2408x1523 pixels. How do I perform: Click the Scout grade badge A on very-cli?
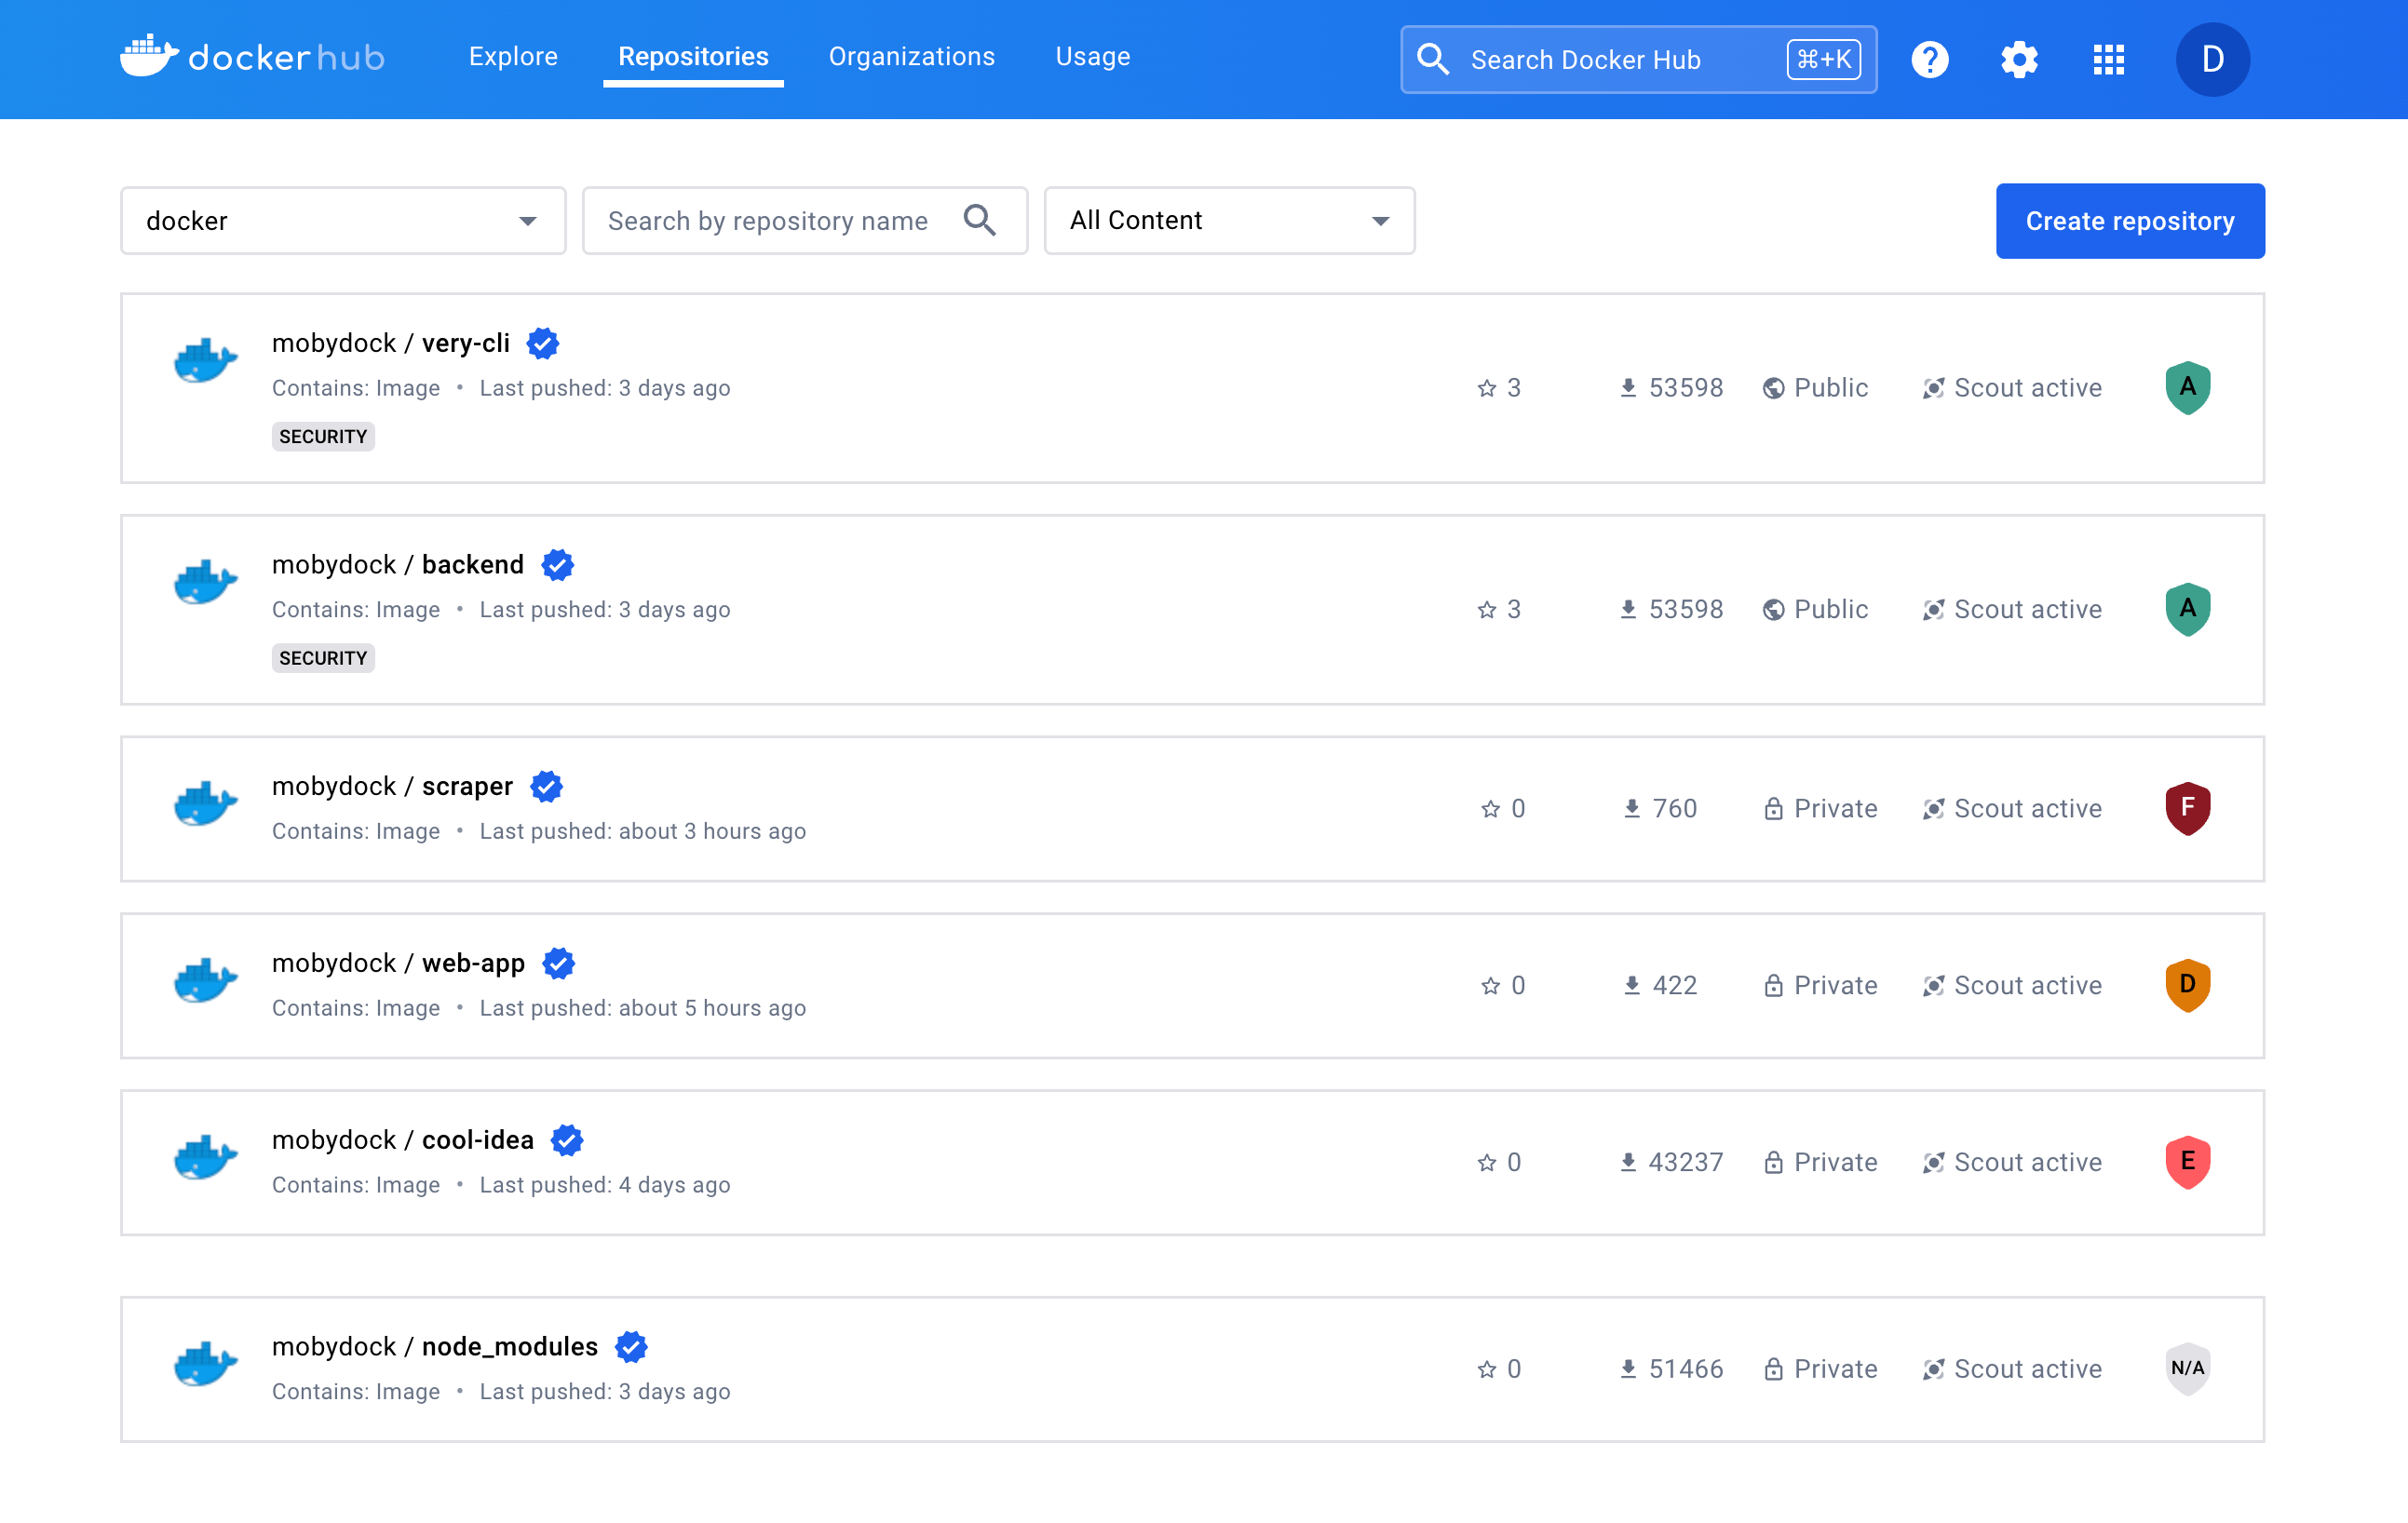pyautogui.click(x=2187, y=387)
